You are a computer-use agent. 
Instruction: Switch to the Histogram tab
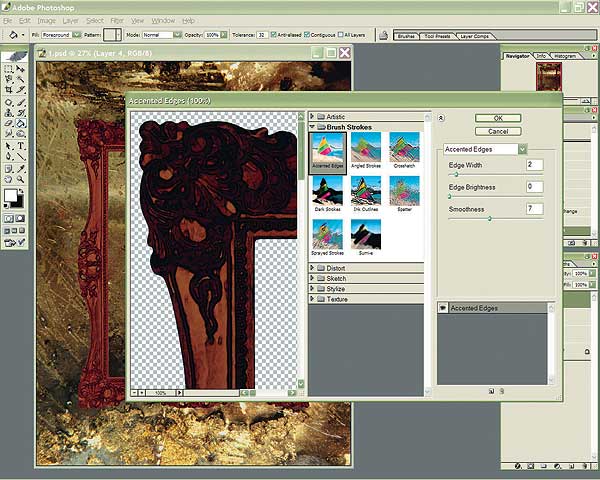[x=566, y=56]
